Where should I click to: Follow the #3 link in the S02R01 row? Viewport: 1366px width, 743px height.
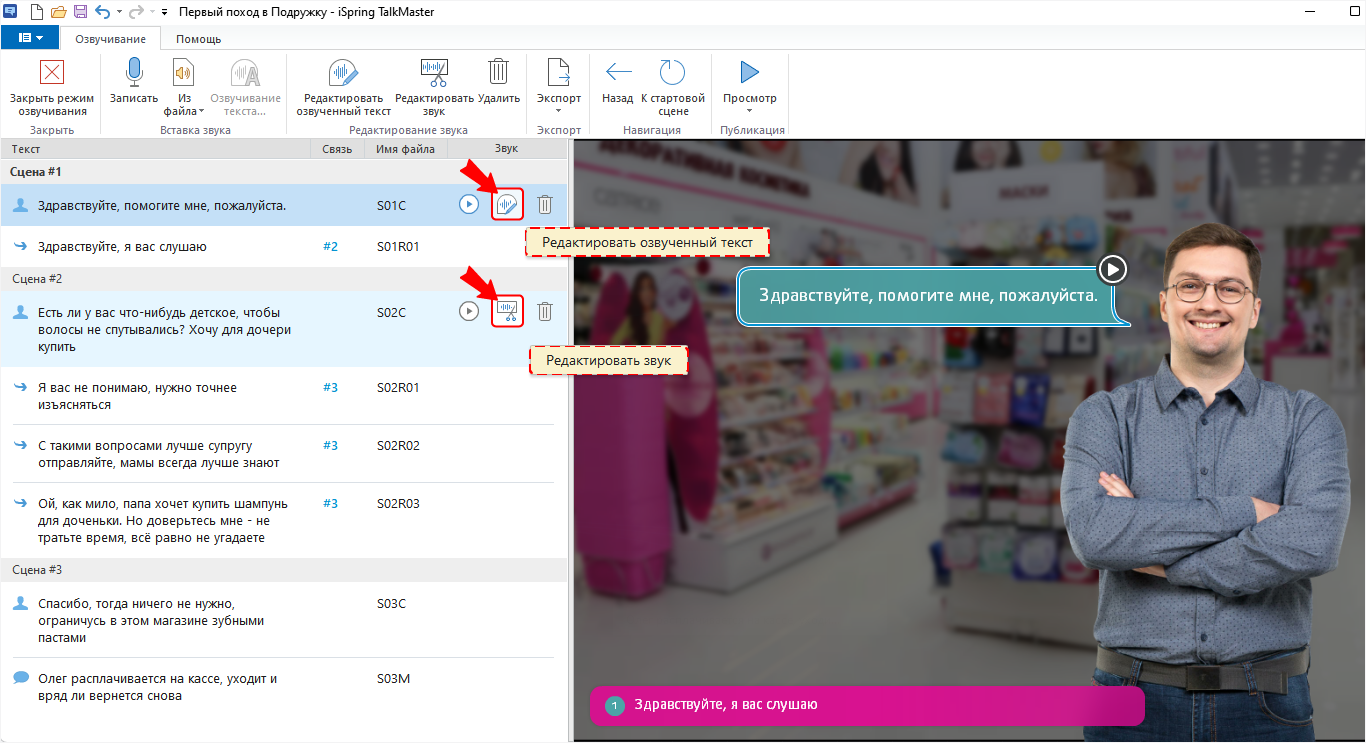(x=331, y=387)
